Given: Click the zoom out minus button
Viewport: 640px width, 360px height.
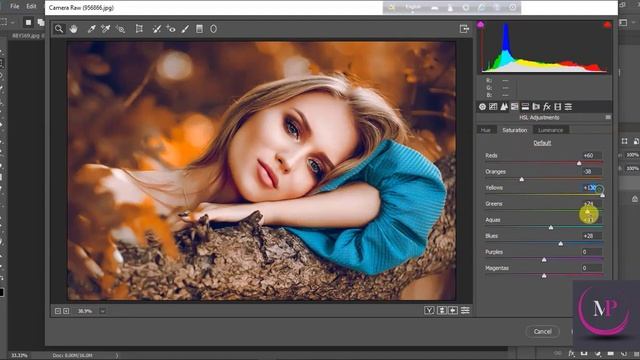Looking at the screenshot, I should (x=58, y=311).
